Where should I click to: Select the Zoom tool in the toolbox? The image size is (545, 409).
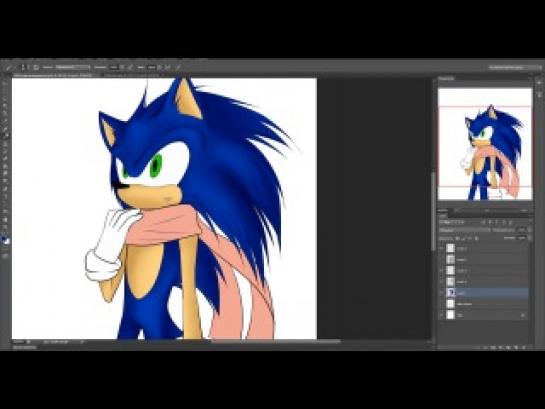point(6,227)
